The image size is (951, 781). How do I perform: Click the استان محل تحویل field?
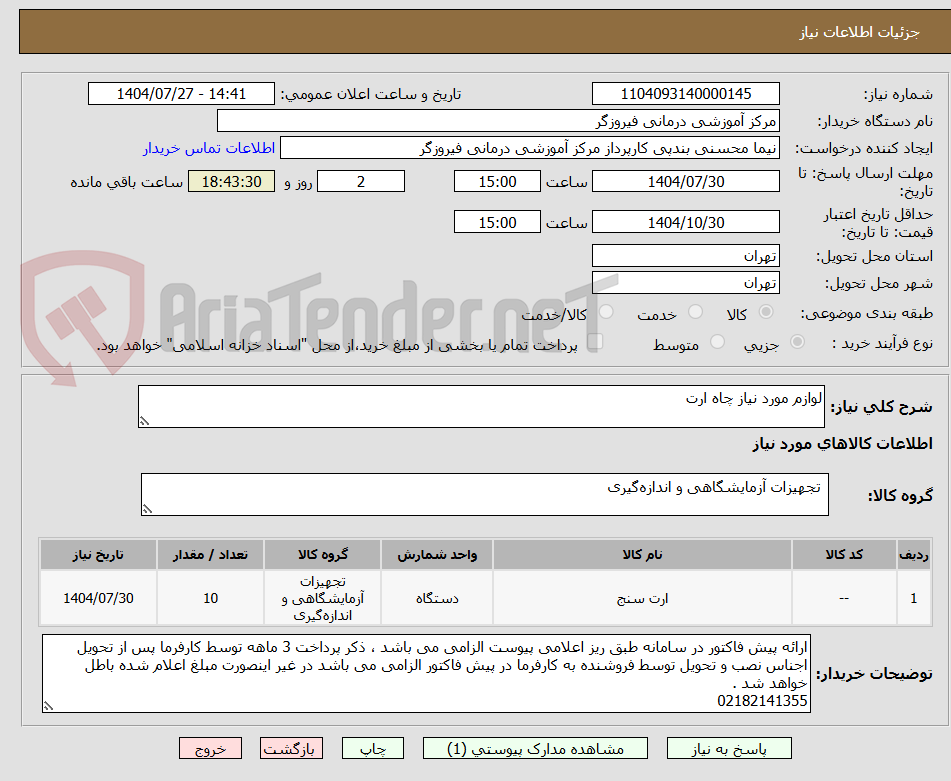click(x=685, y=256)
